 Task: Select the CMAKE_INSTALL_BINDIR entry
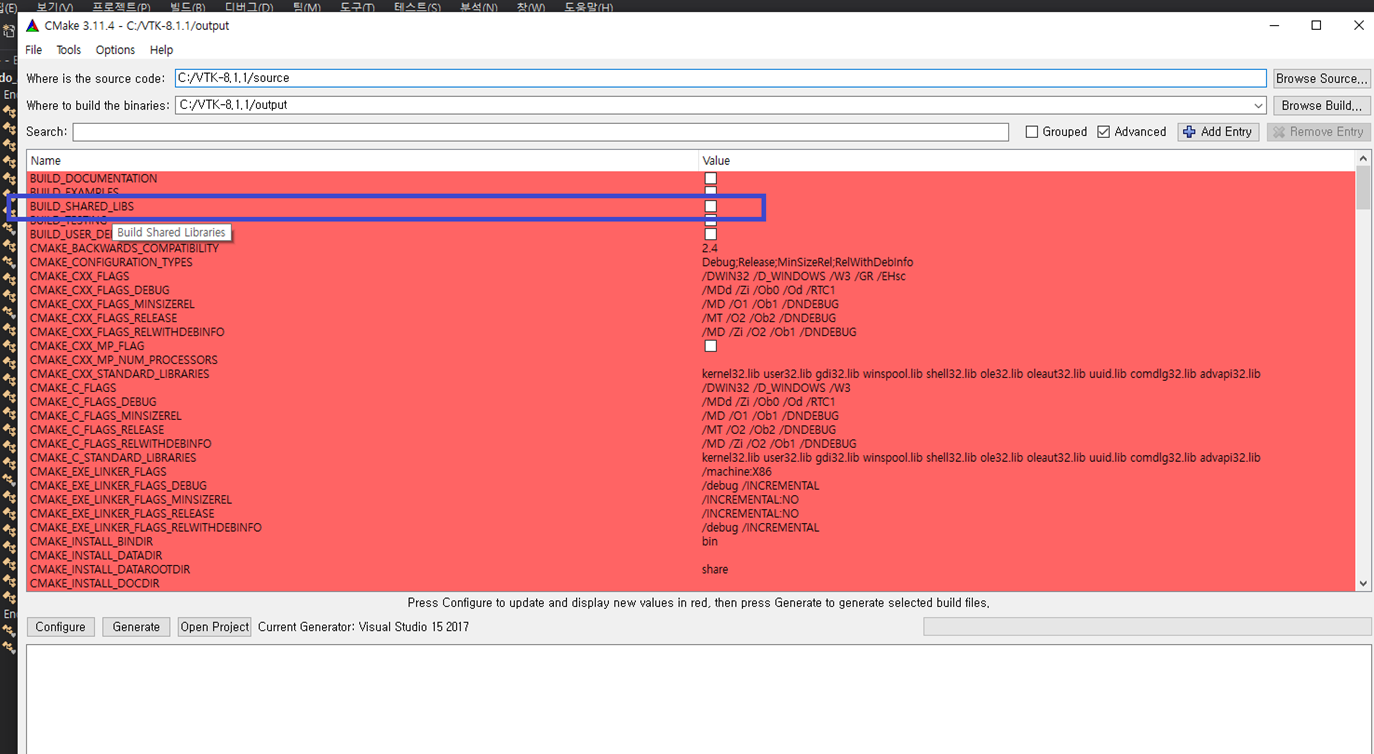point(91,542)
